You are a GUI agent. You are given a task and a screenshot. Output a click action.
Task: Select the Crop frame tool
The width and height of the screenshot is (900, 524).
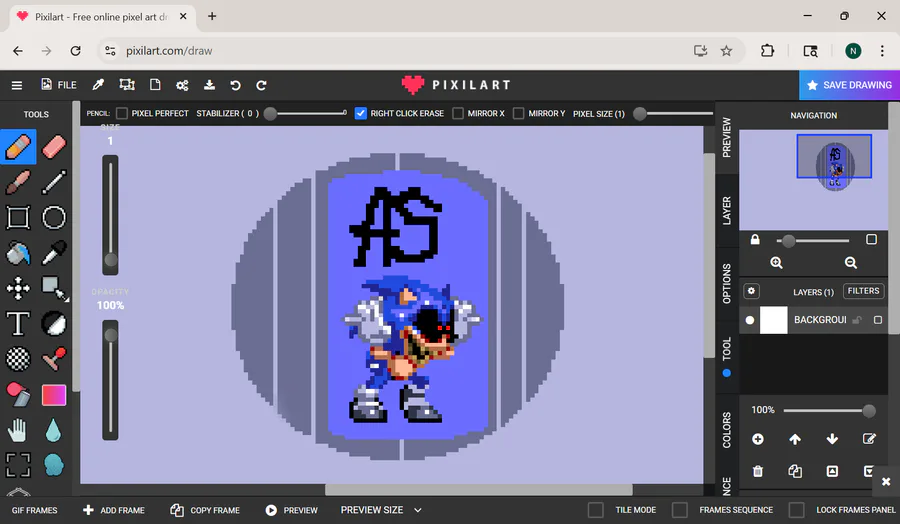[x=18, y=465]
